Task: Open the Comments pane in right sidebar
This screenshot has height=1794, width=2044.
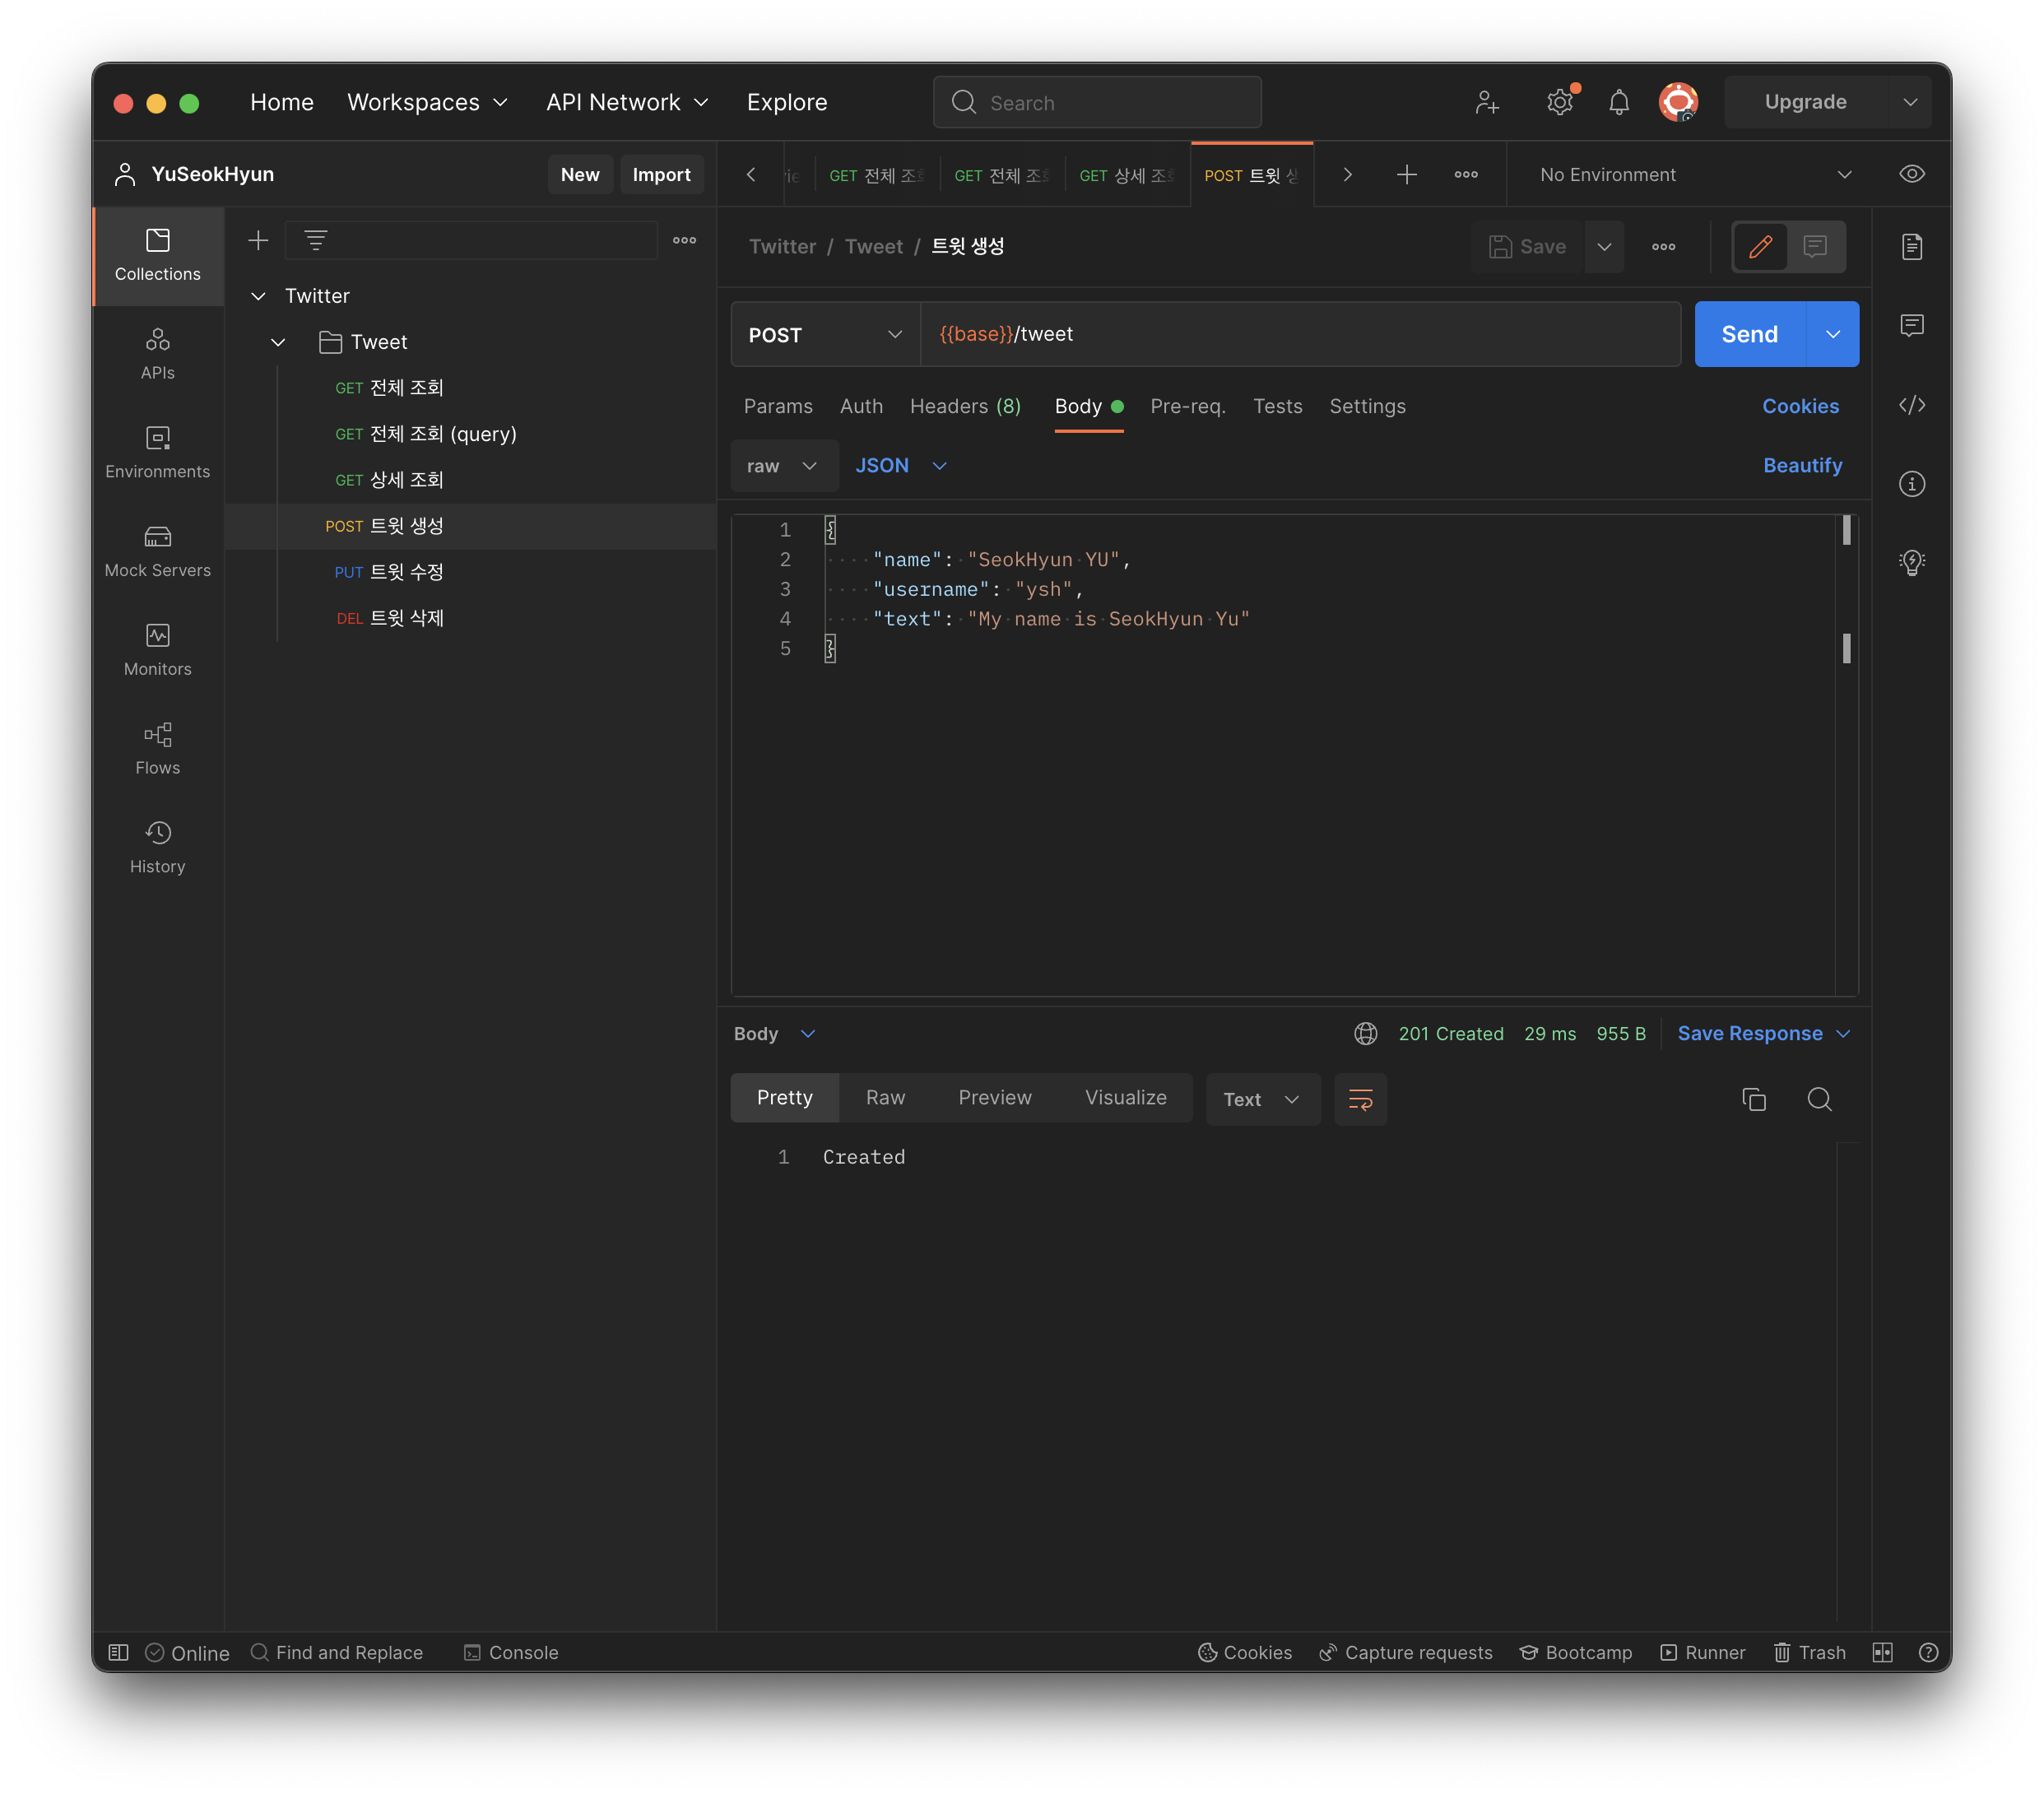Action: 1911,325
